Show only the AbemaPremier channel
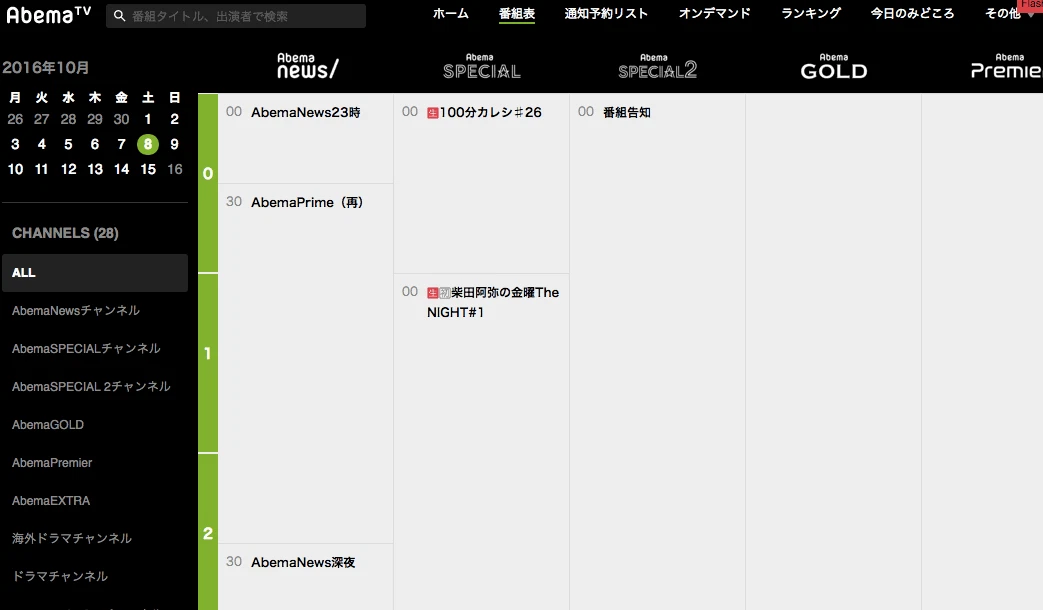Screen dimensions: 1043x610 coord(52,462)
